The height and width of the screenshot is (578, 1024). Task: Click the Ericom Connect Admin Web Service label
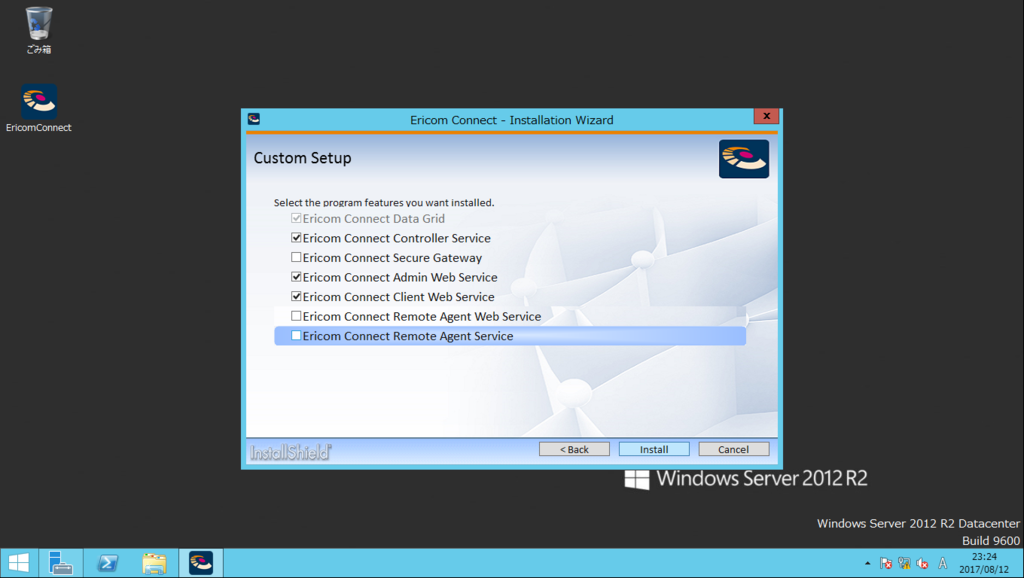(x=400, y=278)
